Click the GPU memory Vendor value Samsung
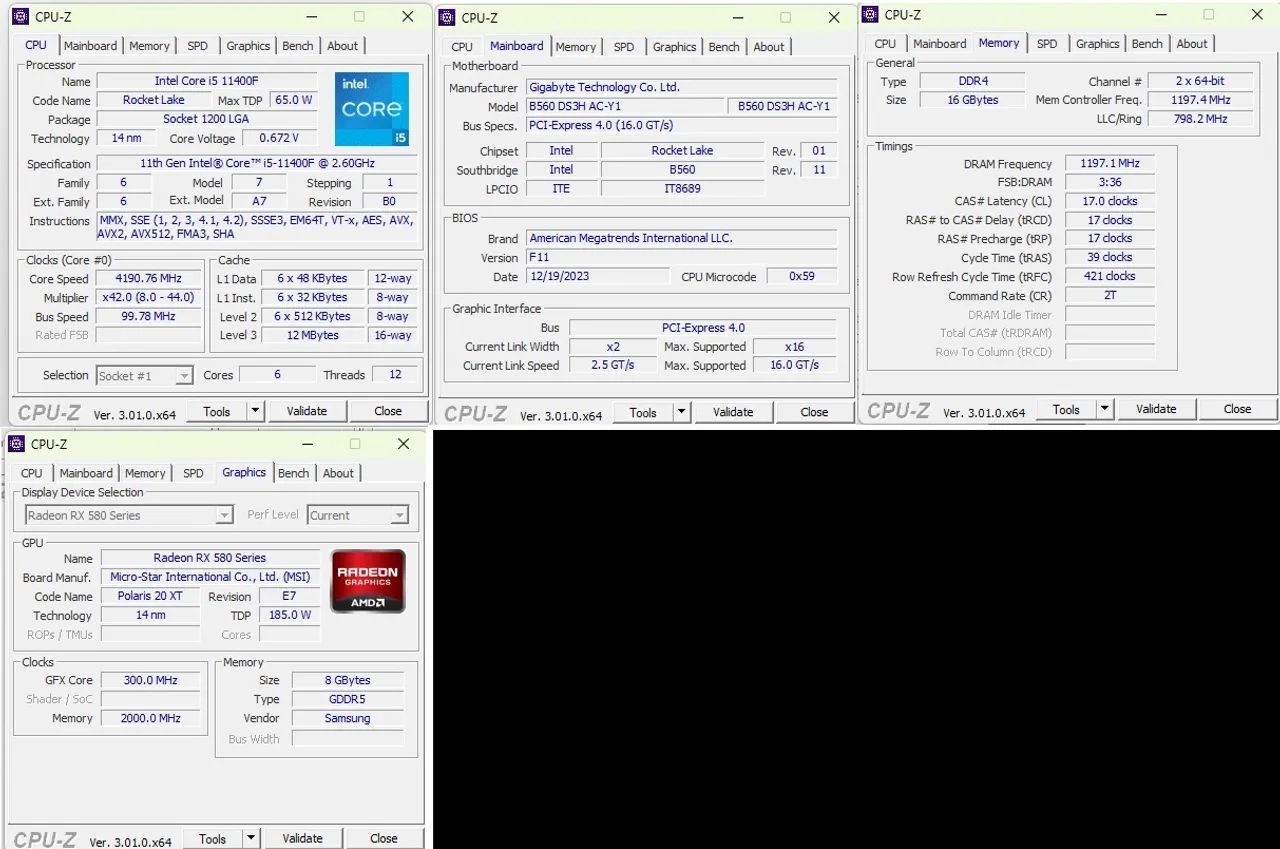The width and height of the screenshot is (1280, 849). click(347, 718)
